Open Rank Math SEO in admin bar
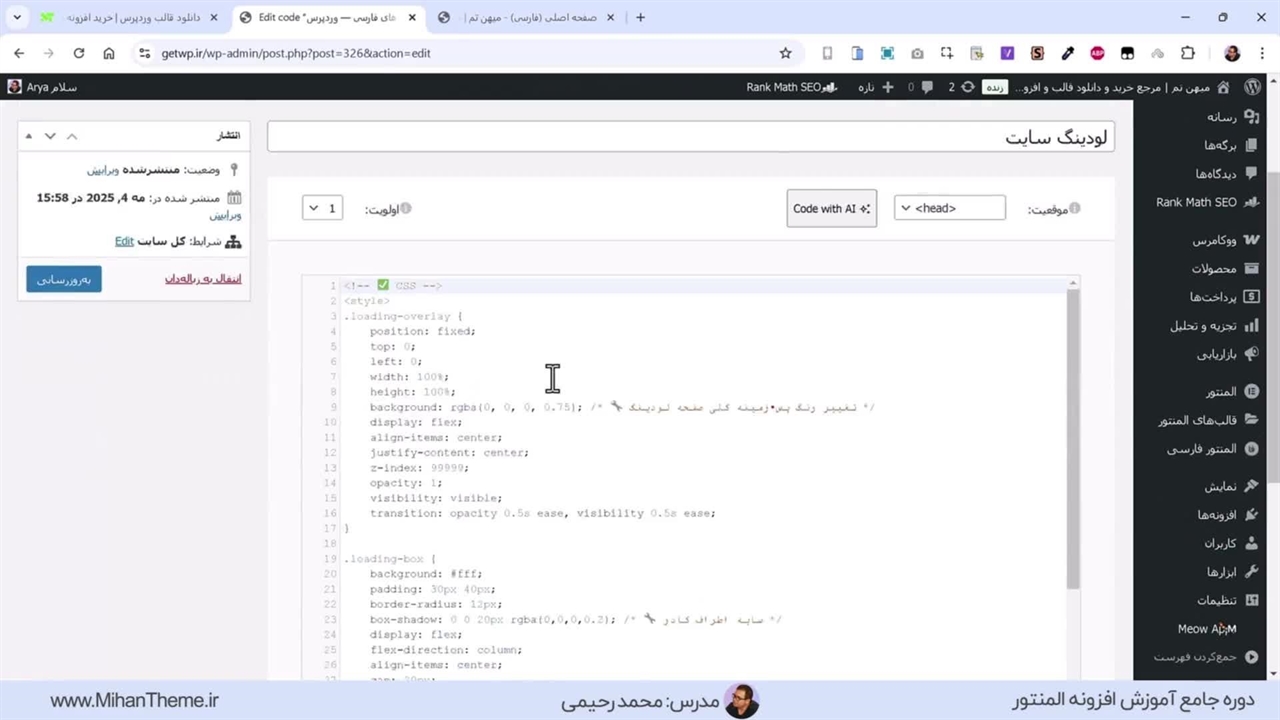The height and width of the screenshot is (720, 1280). point(790,87)
